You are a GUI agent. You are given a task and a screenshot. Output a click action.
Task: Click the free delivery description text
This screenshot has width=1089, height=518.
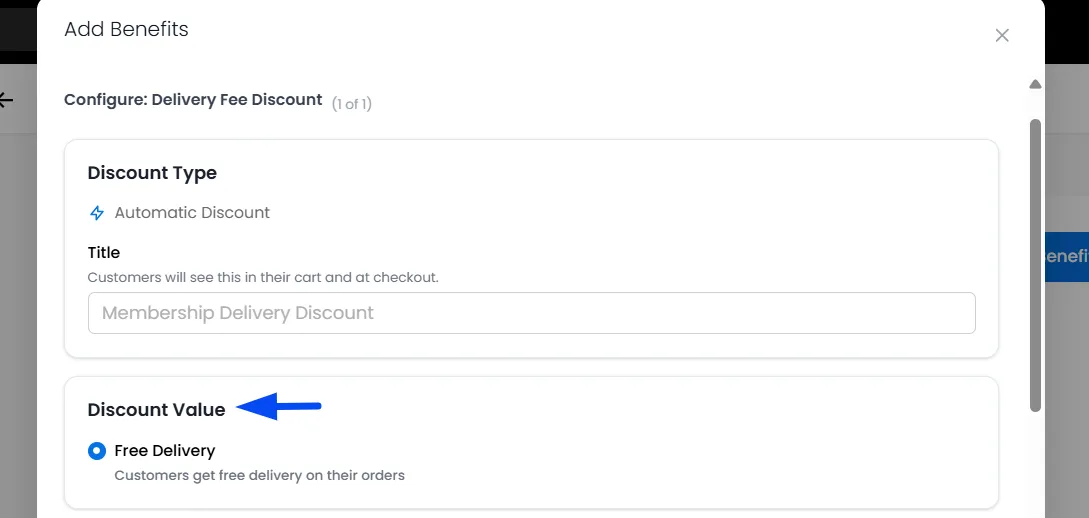(x=259, y=476)
